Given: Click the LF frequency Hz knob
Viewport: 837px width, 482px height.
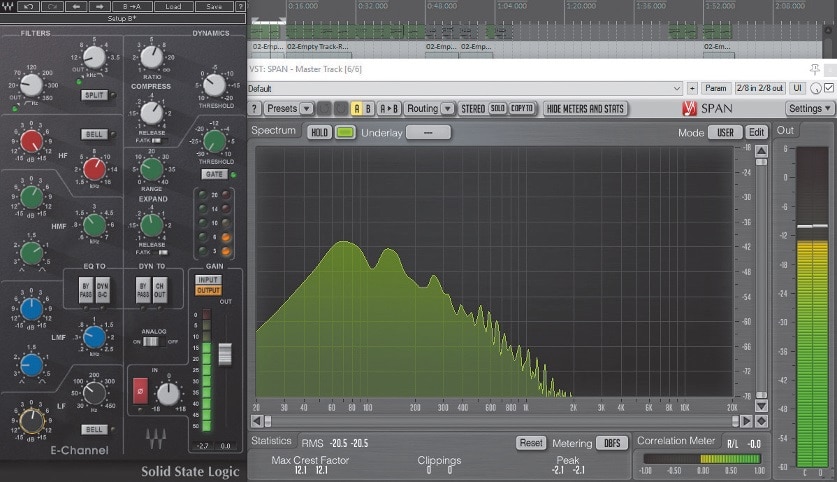Looking at the screenshot, I should pos(94,393).
